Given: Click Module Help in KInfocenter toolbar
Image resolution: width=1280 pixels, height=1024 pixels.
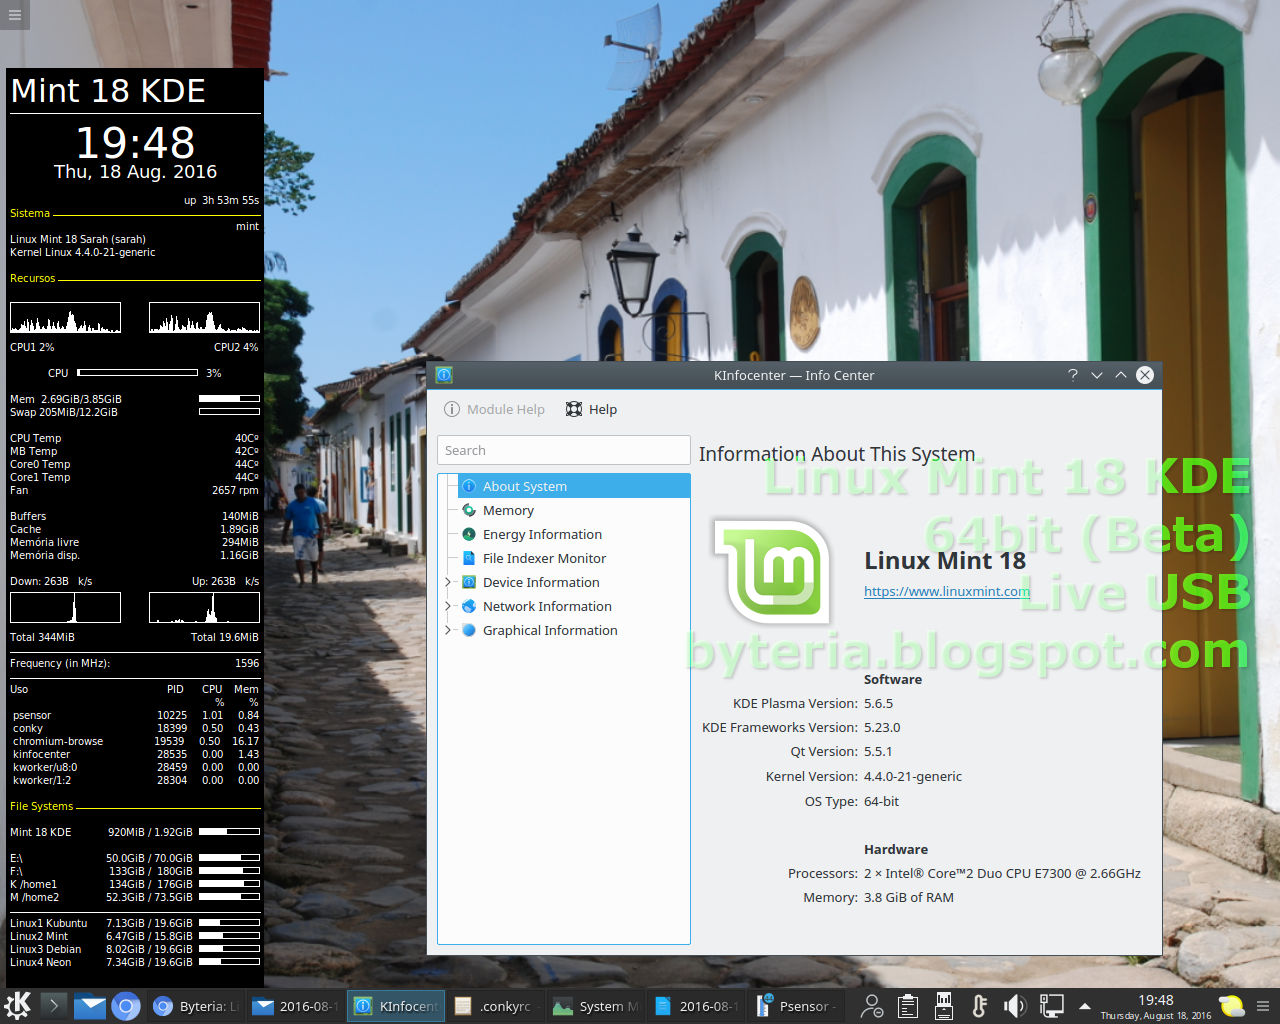Looking at the screenshot, I should tap(495, 409).
